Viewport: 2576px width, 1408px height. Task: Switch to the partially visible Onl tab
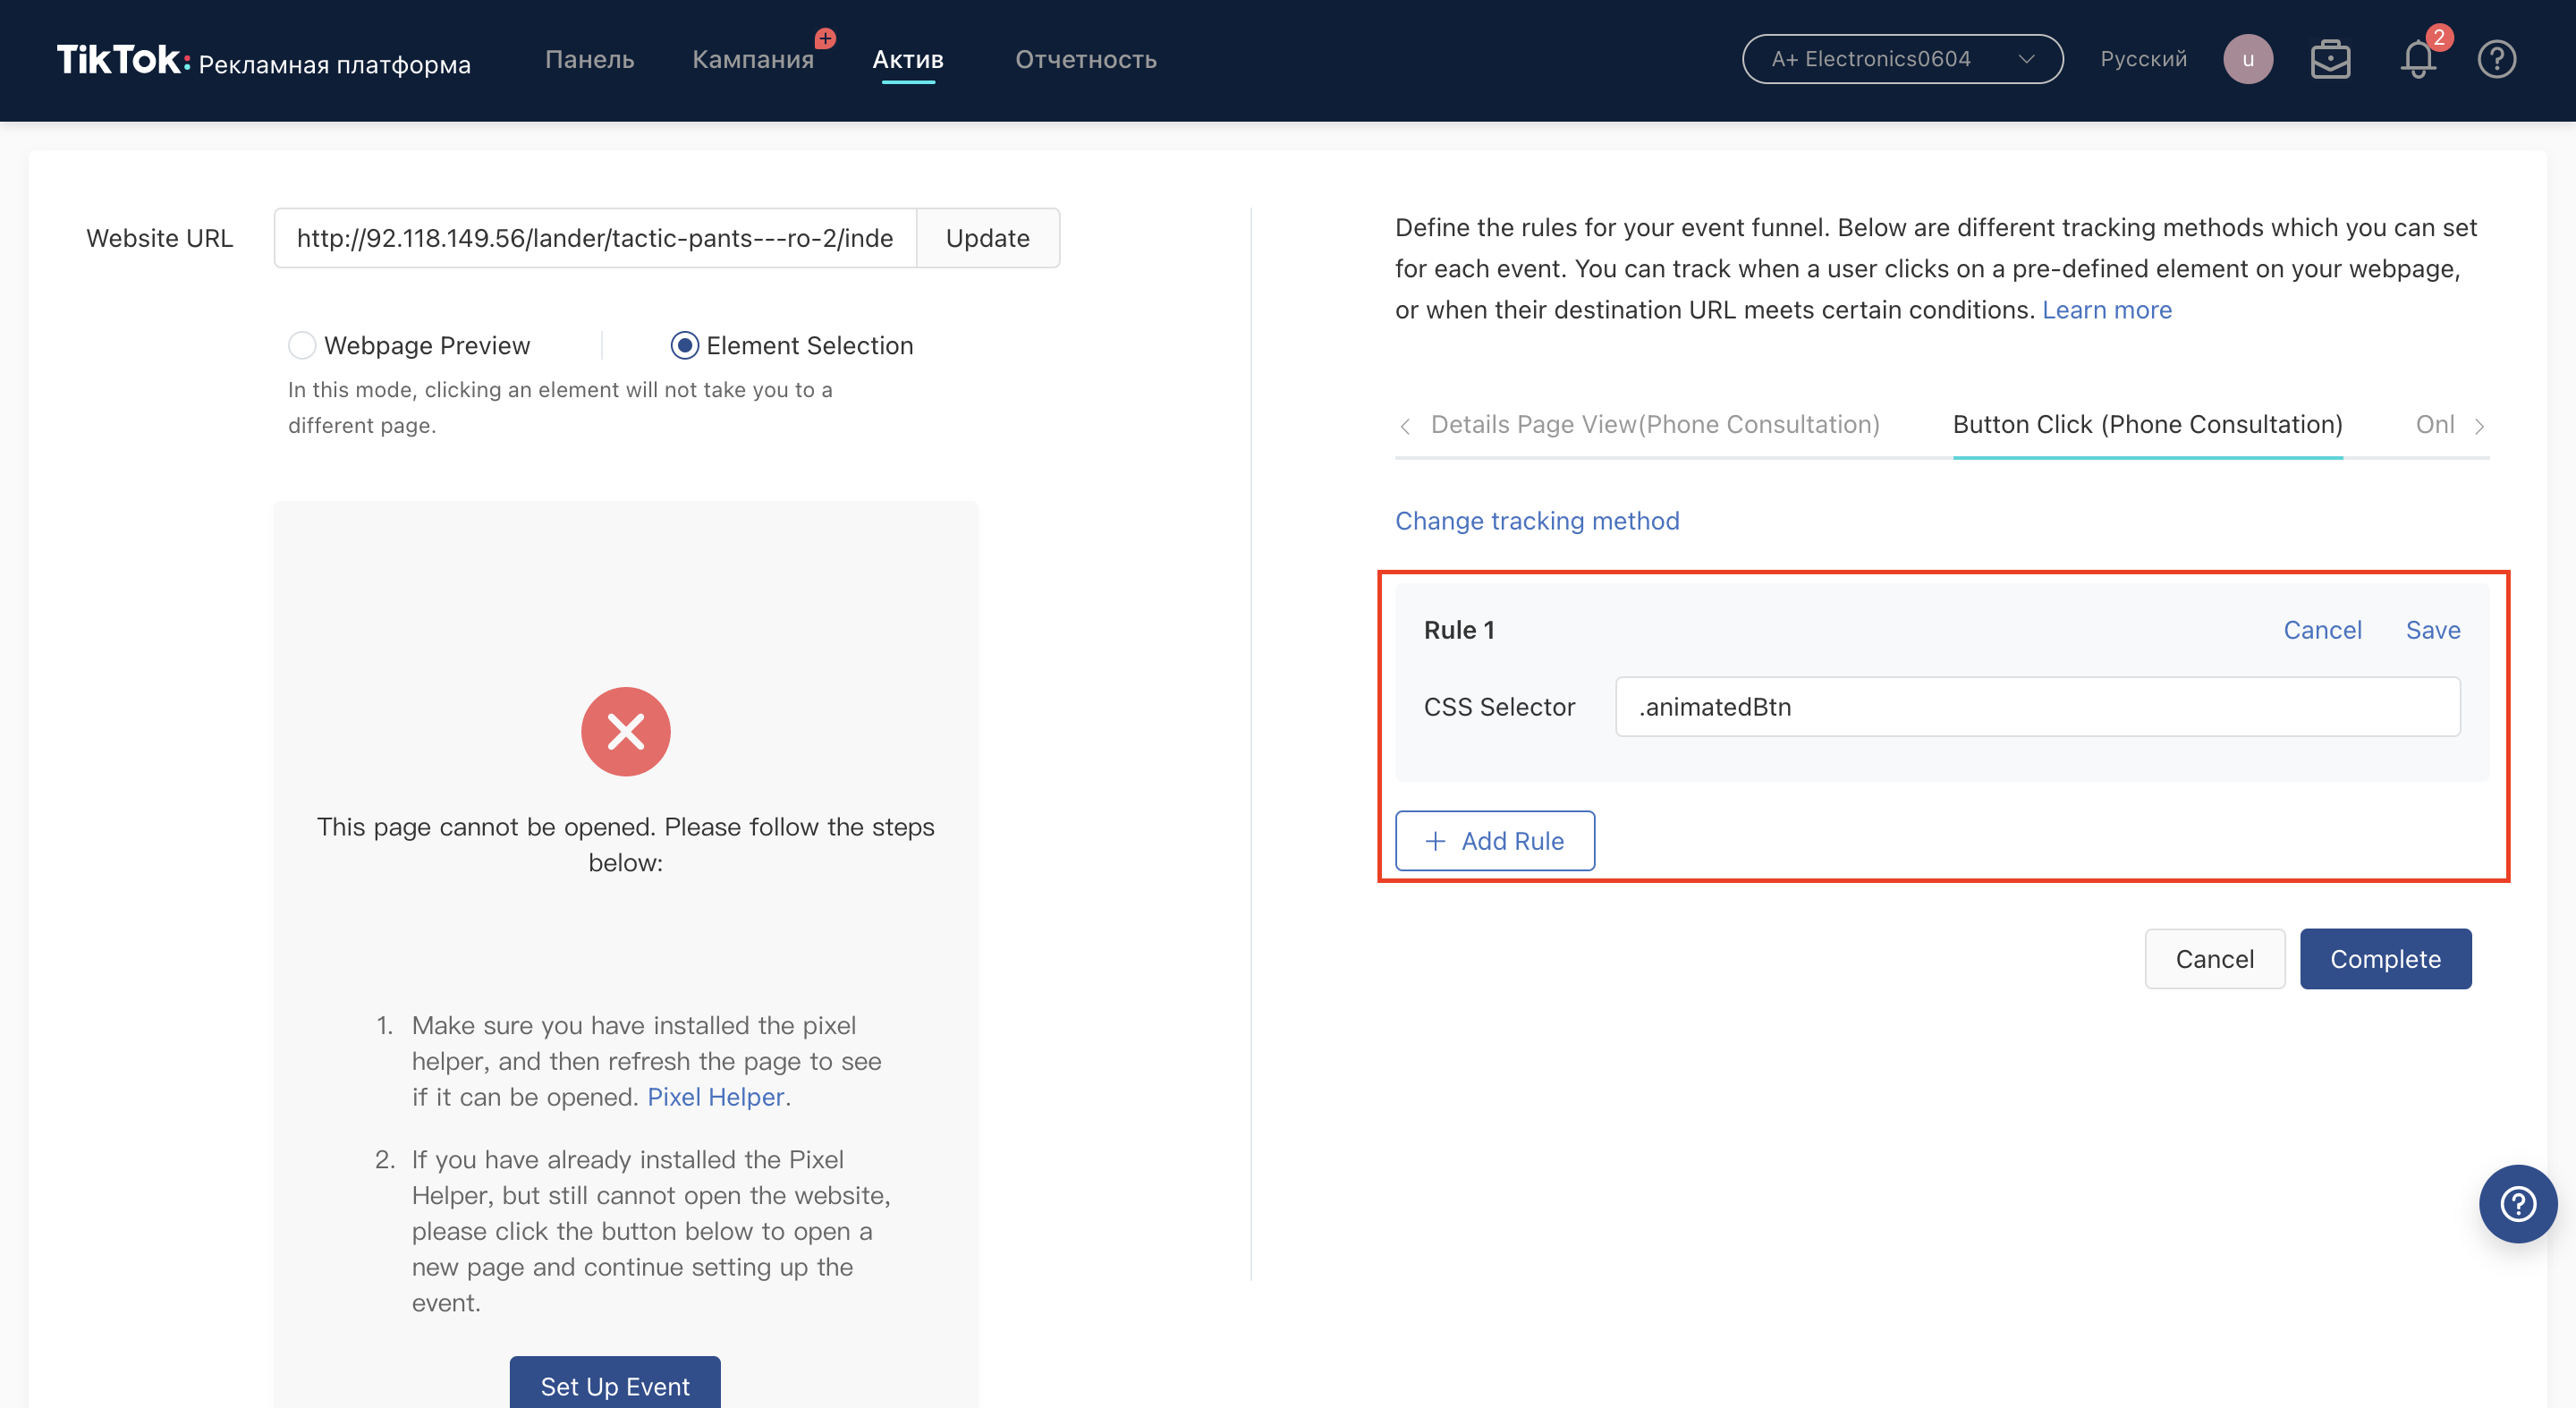click(x=2434, y=424)
